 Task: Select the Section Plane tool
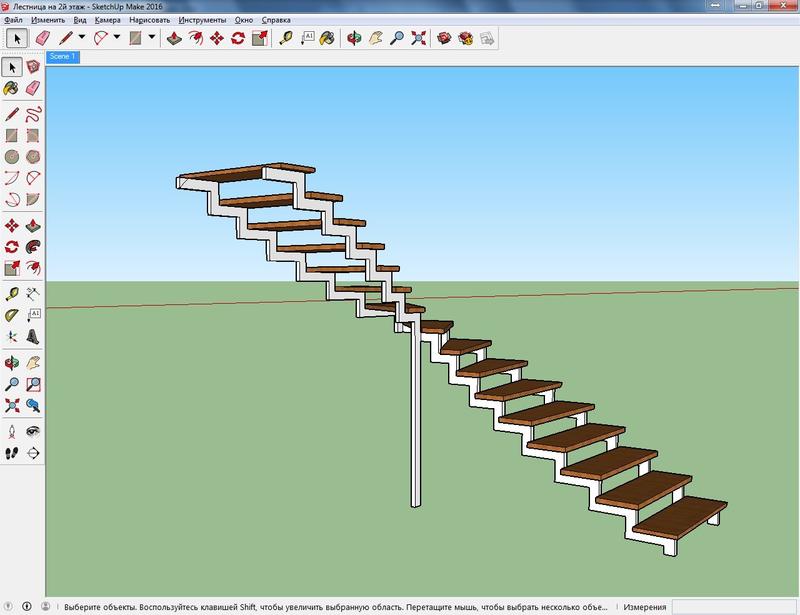[33, 452]
